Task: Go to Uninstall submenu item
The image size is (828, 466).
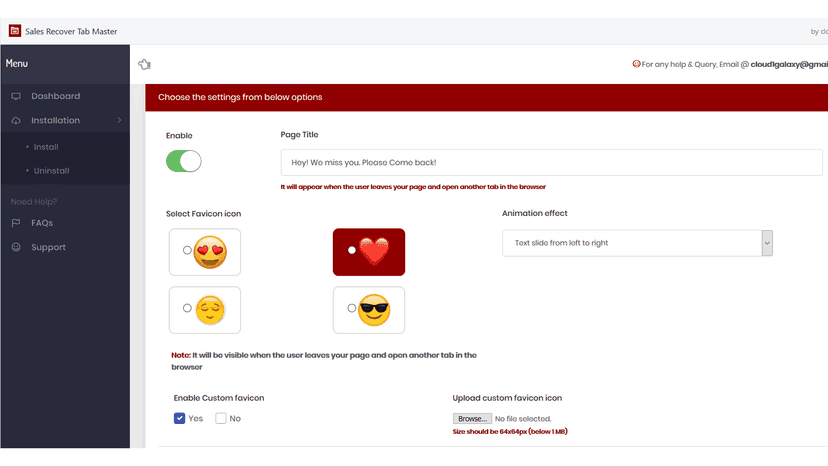Action: (51, 171)
